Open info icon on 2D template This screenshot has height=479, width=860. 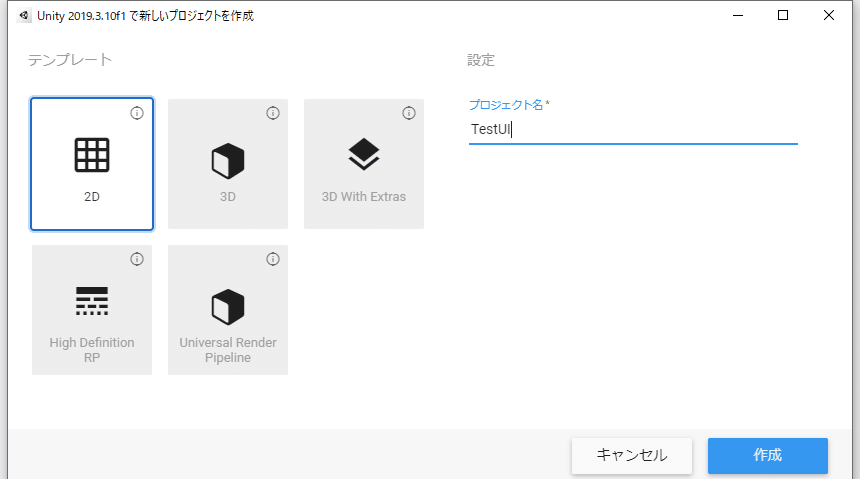137,113
